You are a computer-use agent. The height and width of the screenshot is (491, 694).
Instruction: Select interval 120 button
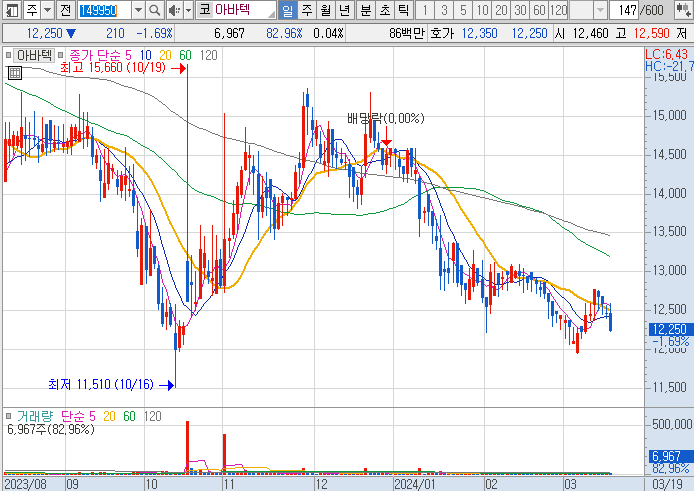[559, 10]
